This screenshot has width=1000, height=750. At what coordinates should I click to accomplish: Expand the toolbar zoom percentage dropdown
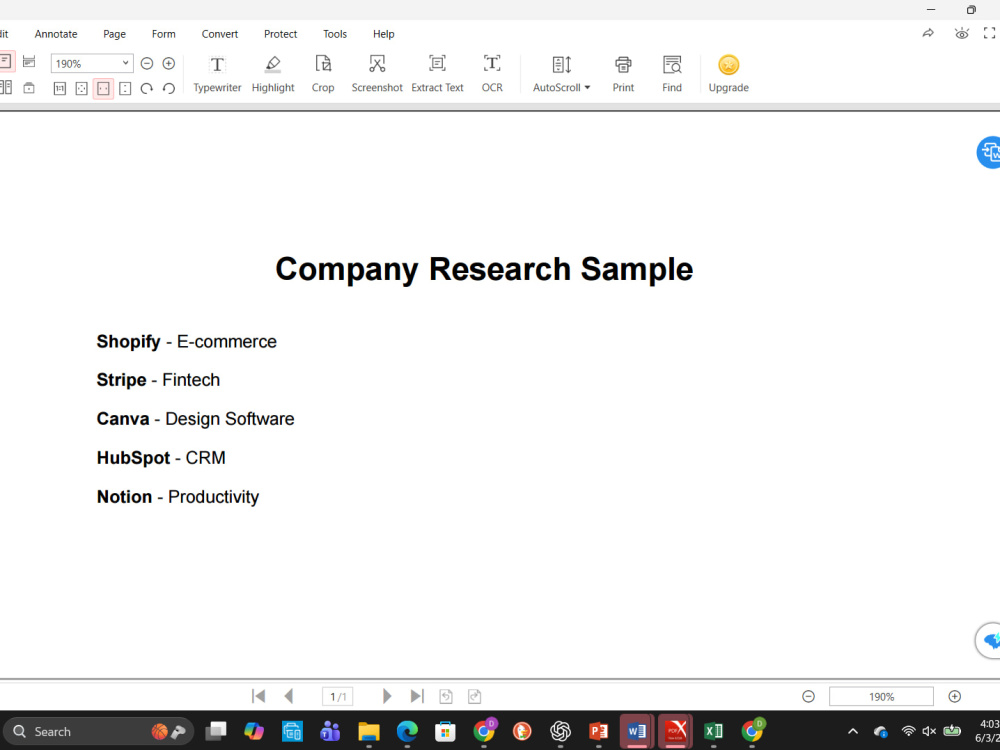[126, 63]
